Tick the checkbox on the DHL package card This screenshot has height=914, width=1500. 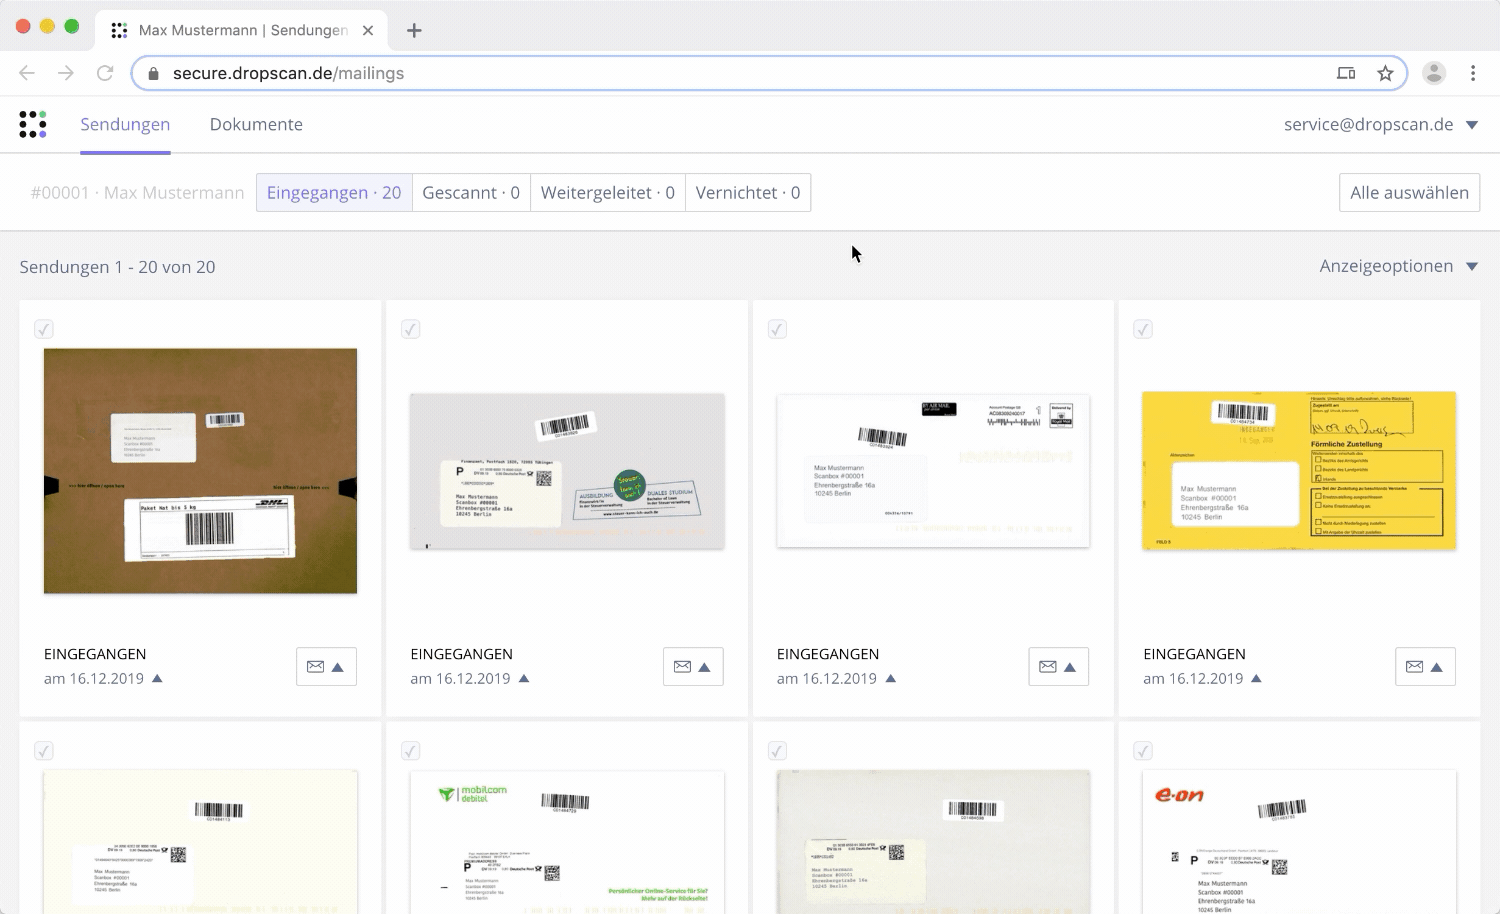click(x=44, y=329)
